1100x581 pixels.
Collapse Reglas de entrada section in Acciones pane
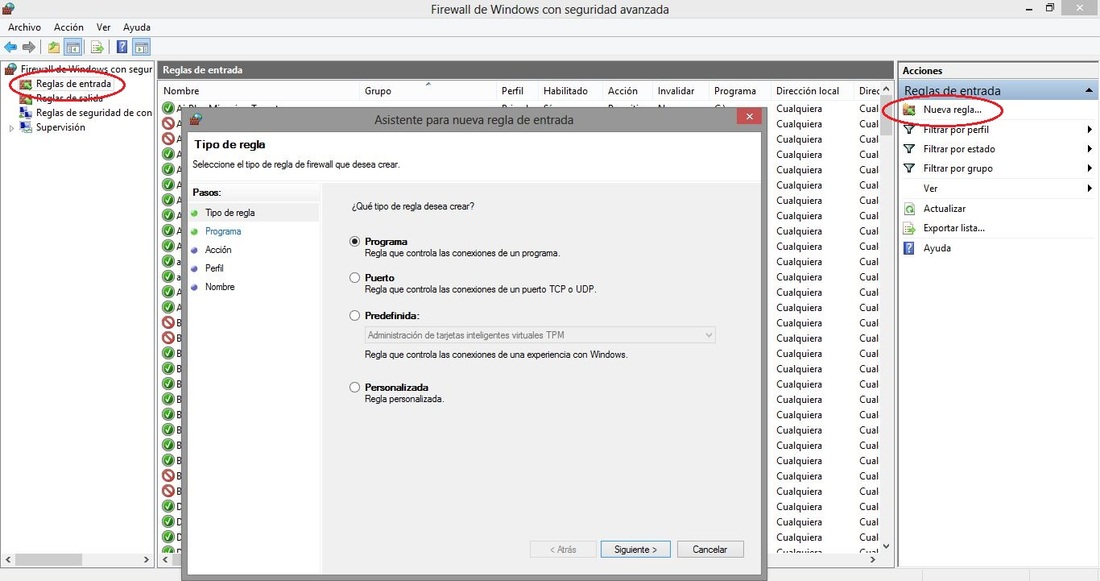pos(1089,91)
